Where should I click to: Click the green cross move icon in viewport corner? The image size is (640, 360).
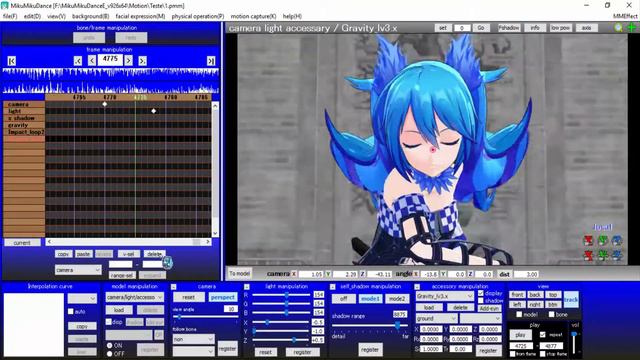click(x=631, y=28)
